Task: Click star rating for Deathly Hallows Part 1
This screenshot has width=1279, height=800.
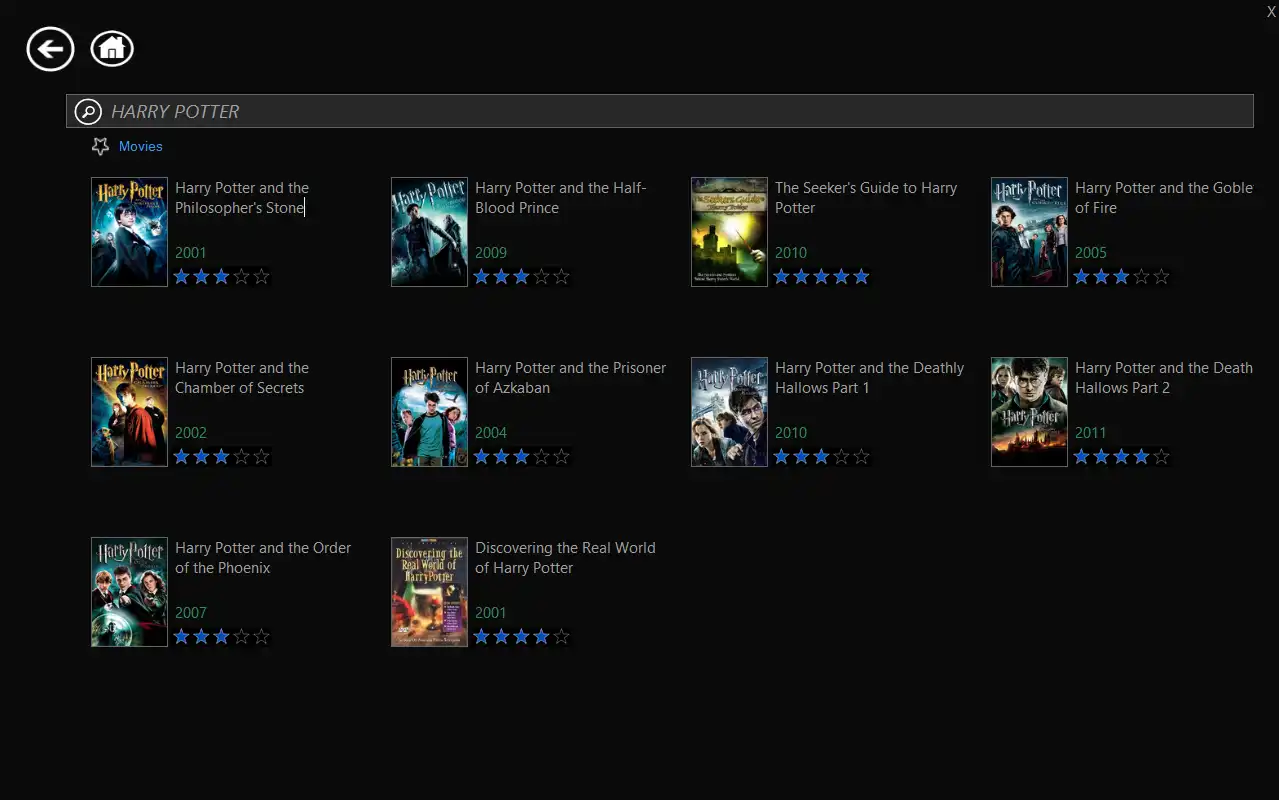Action: coord(822,457)
